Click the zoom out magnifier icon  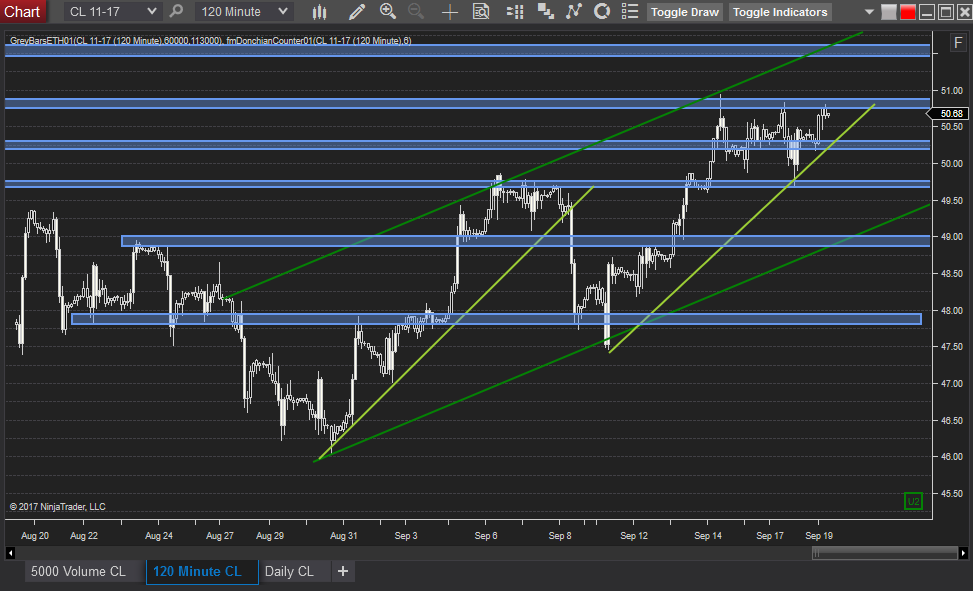[x=416, y=11]
